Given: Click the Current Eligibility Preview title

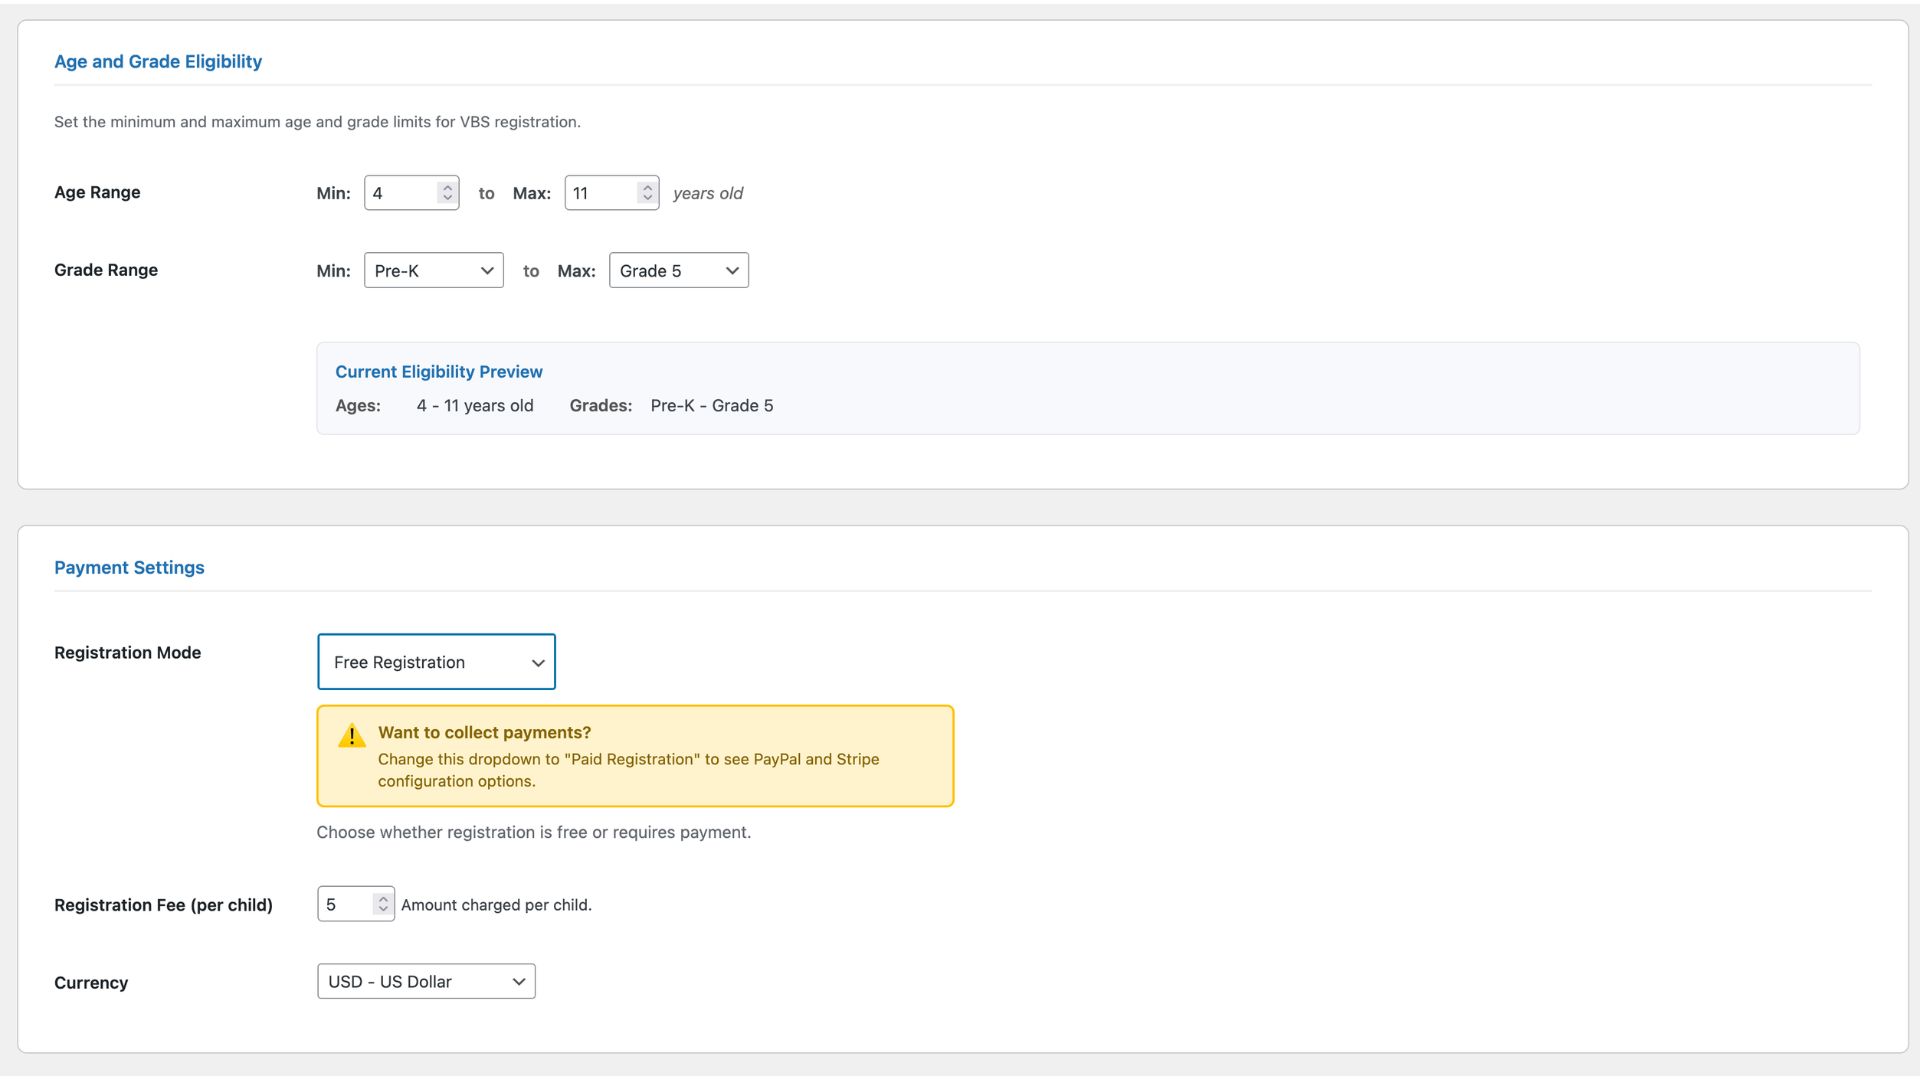Looking at the screenshot, I should (438, 372).
